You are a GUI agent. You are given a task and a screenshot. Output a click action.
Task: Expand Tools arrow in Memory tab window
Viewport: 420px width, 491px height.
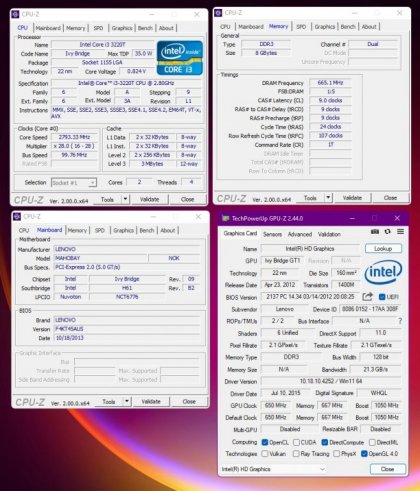pyautogui.click(x=328, y=198)
